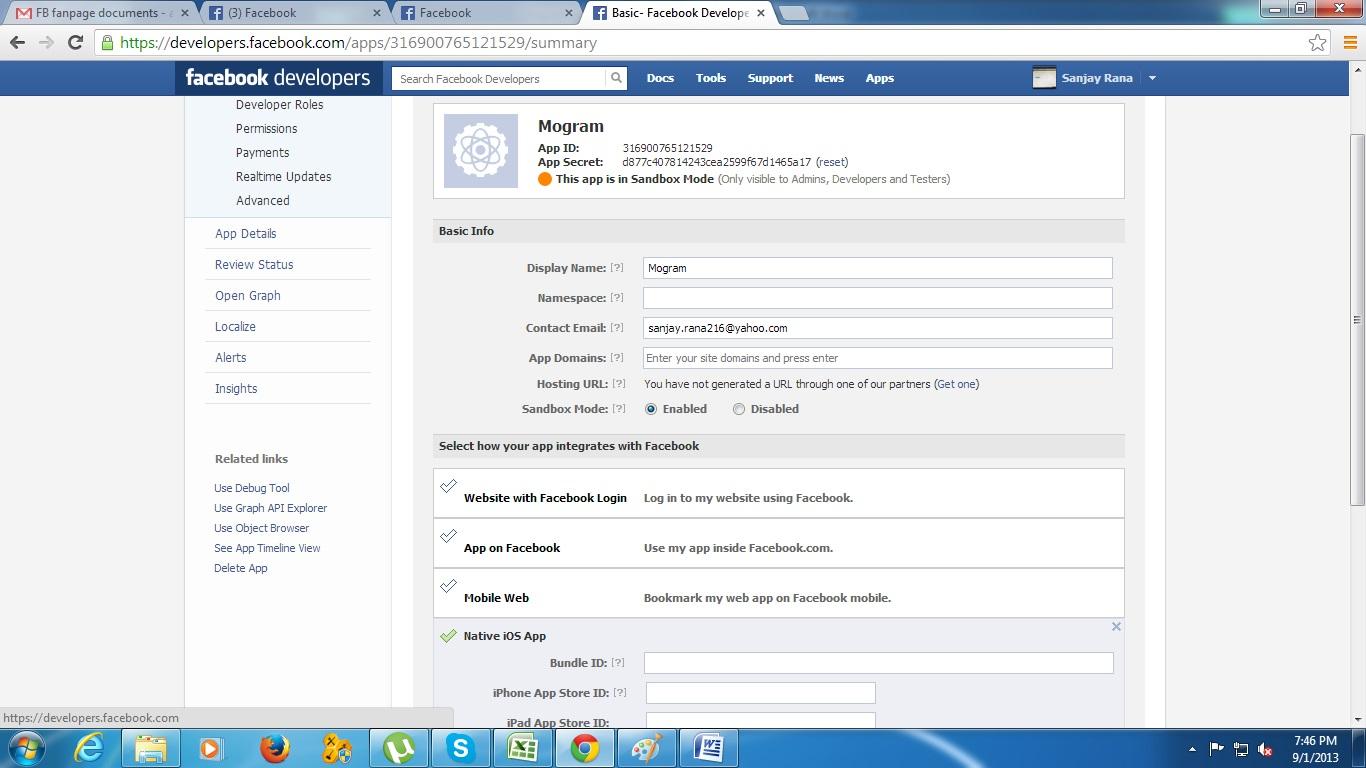Open the Apps menu
This screenshot has height=768, width=1366.
[880, 78]
